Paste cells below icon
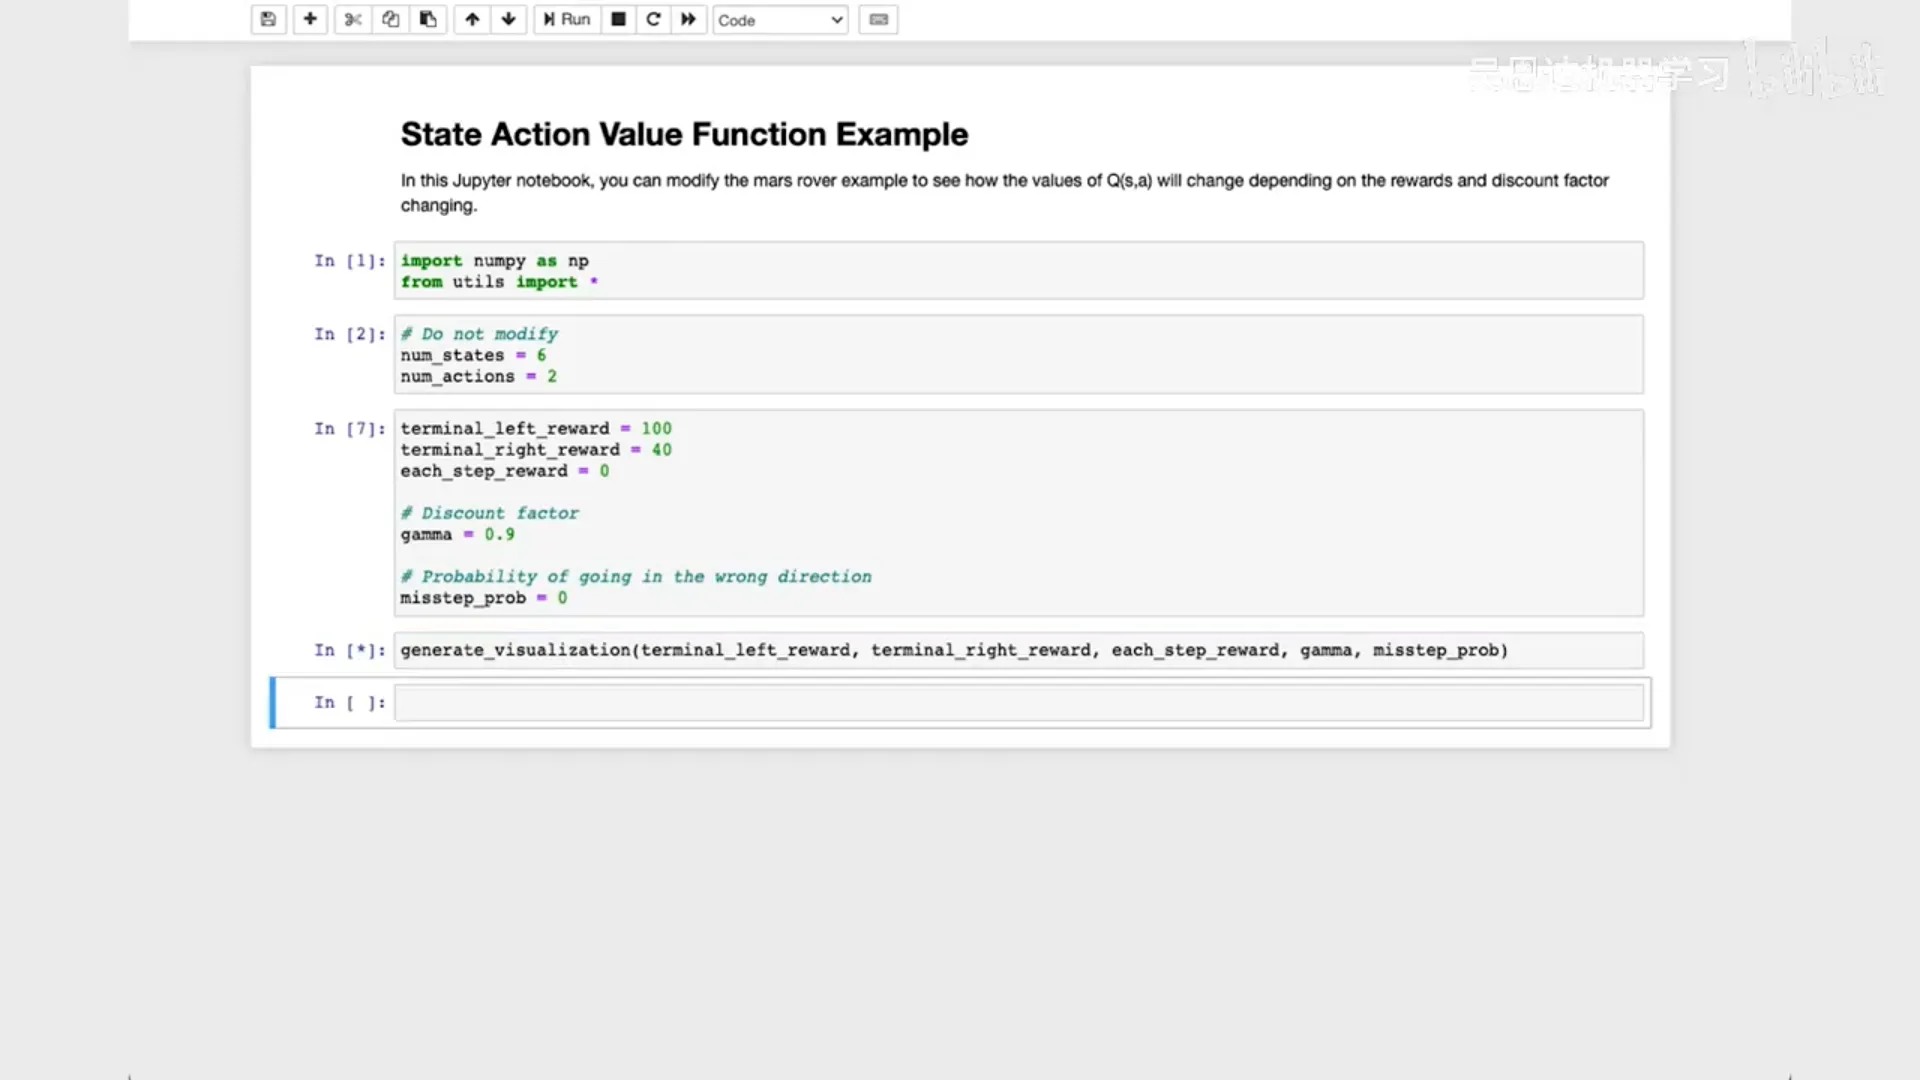Viewport: 1920px width, 1080px height. (x=428, y=19)
